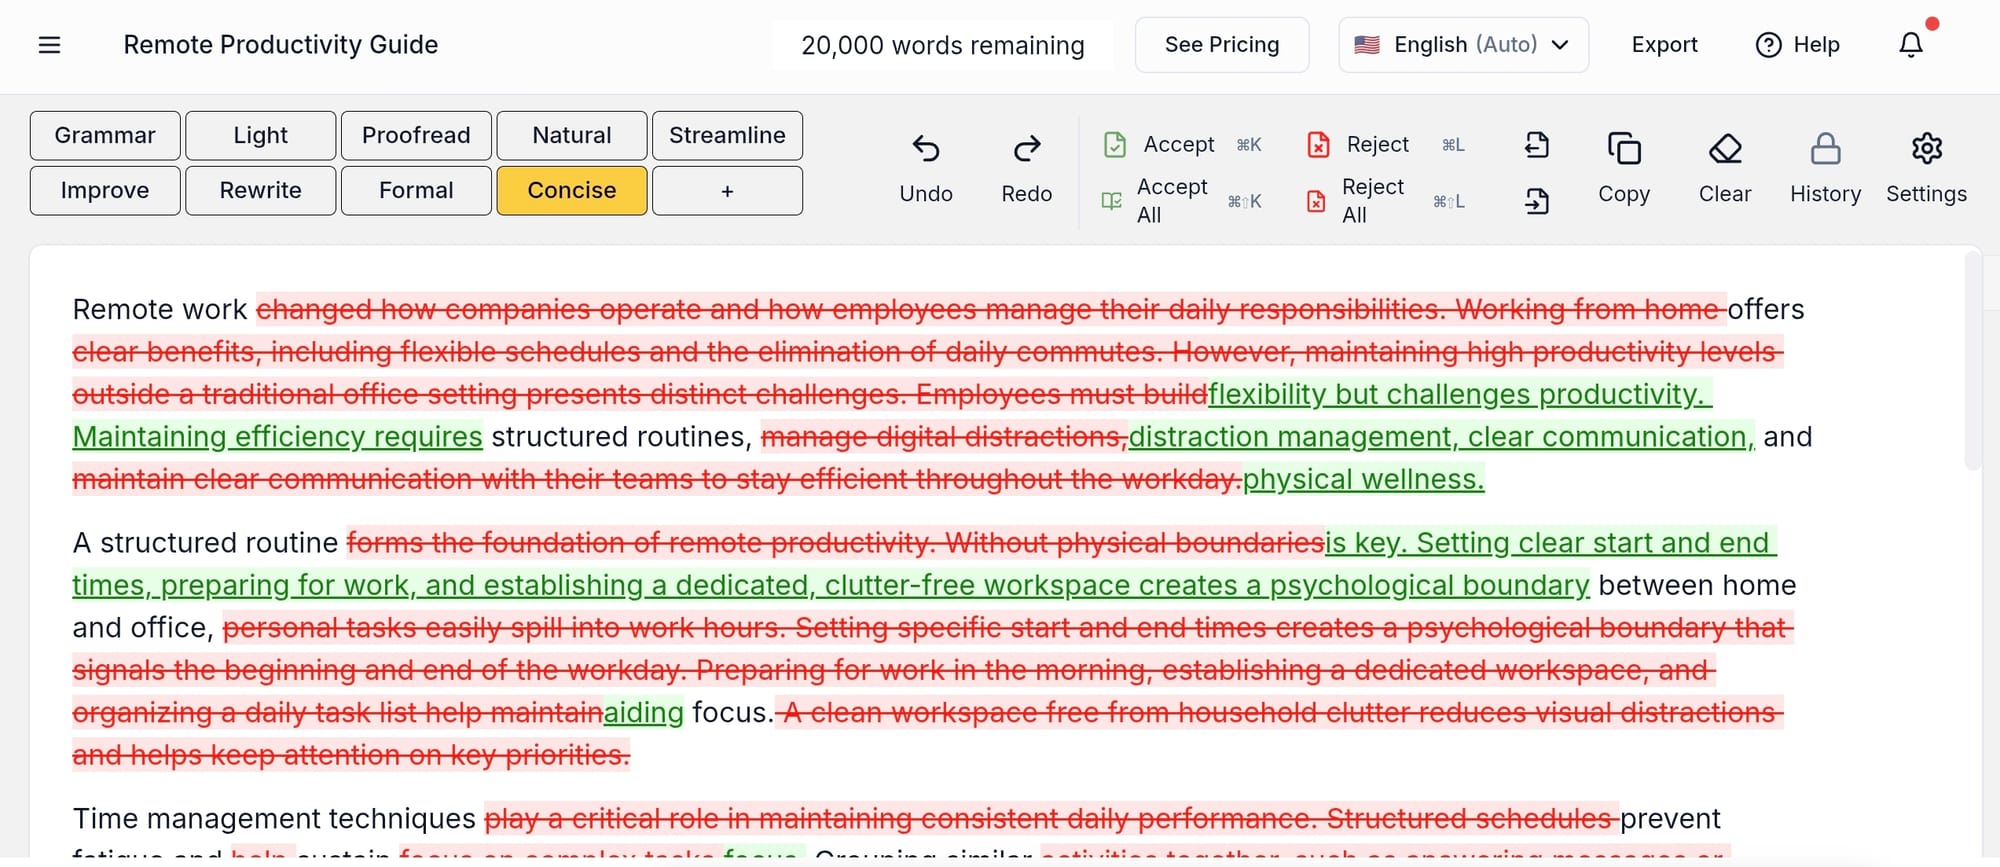Viewport: 2000px width, 867px height.
Task: Click inserted text "flexibility but challenges productivity."
Action: pyautogui.click(x=1460, y=395)
